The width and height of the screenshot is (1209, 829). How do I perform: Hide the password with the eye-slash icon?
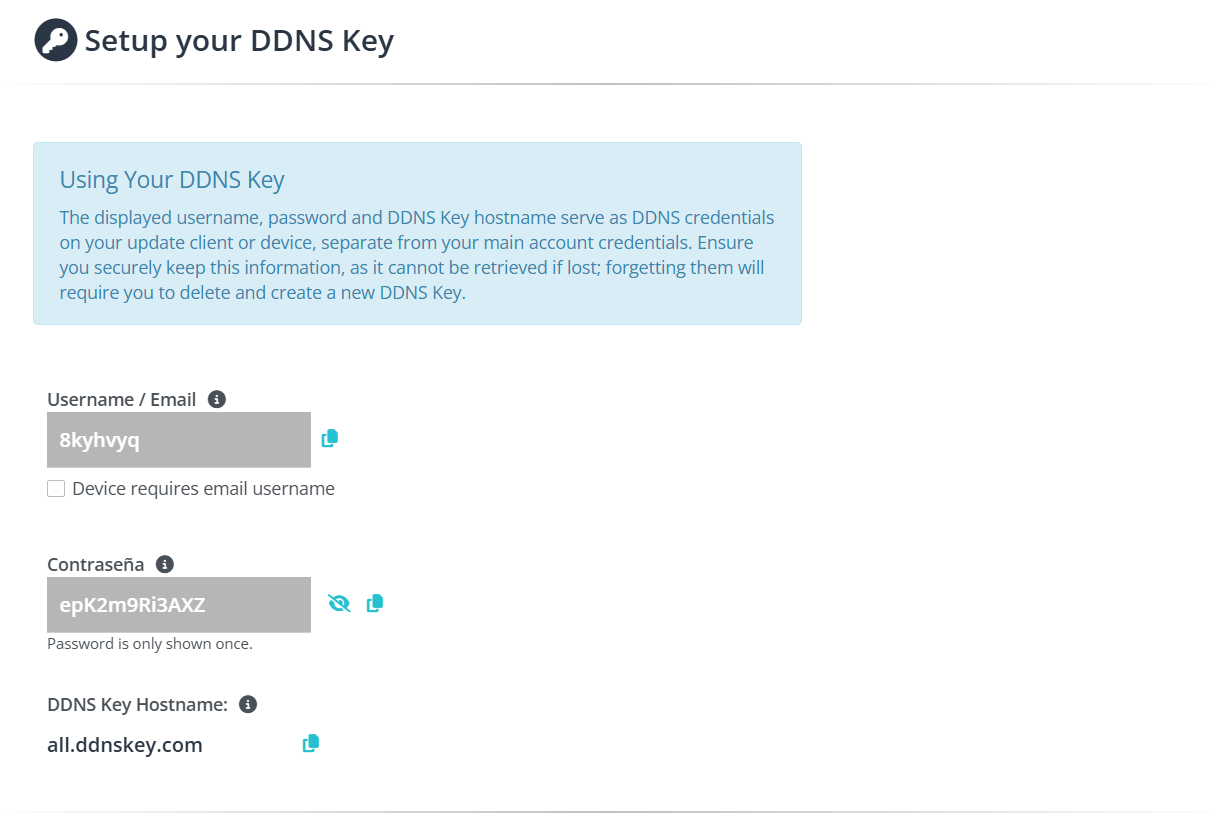point(339,603)
